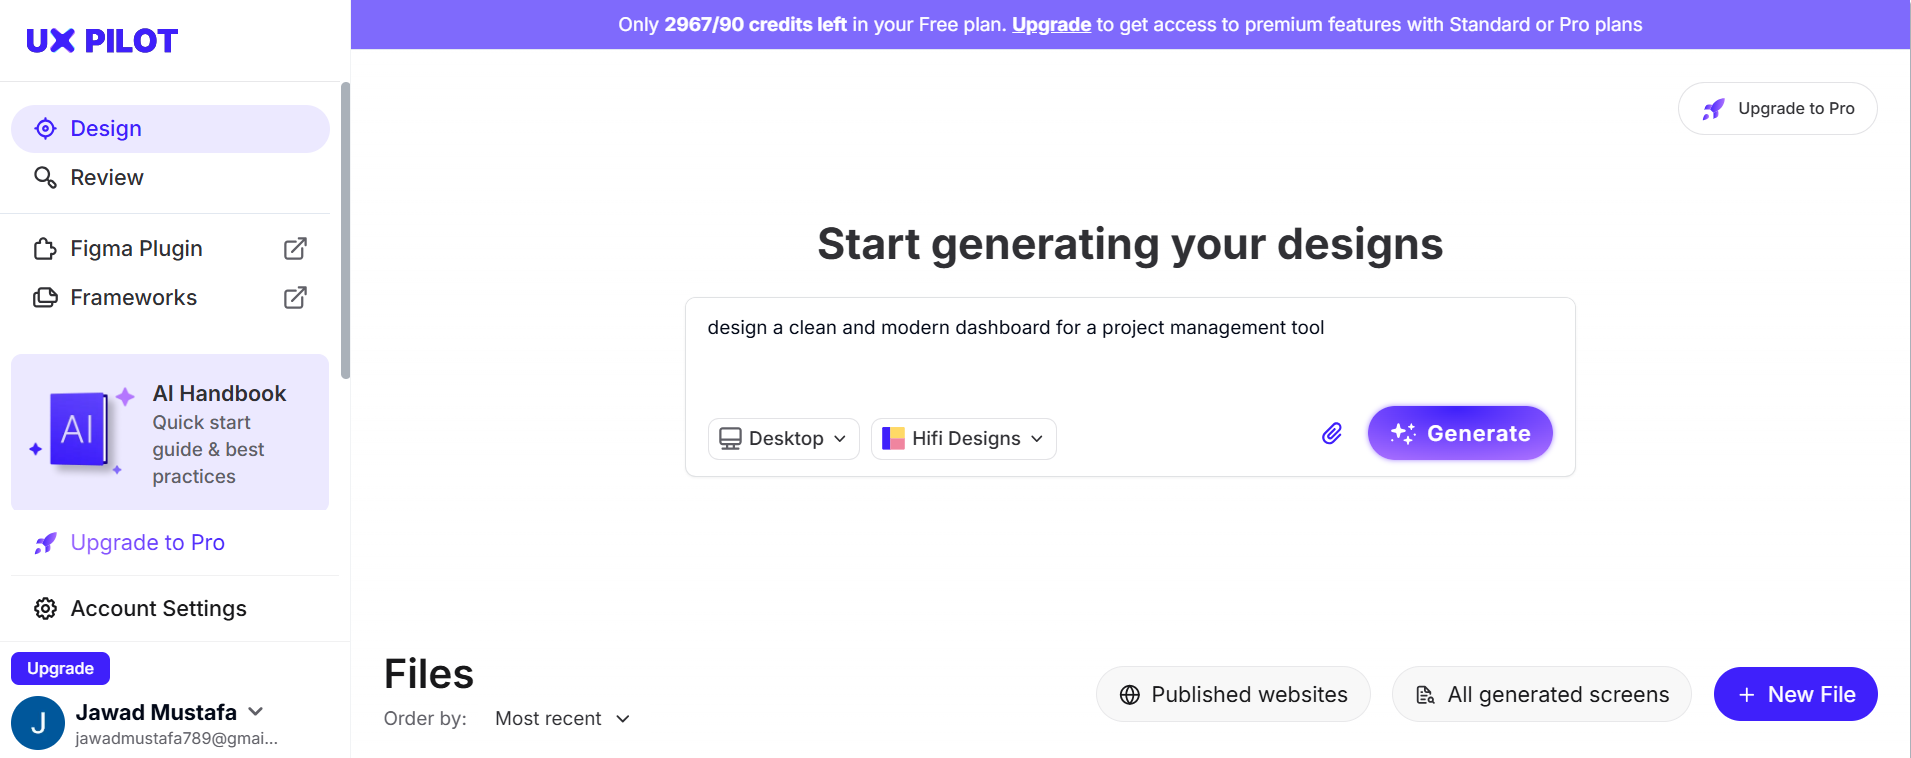Viewport: 1911px width, 758px height.
Task: Open Figma Plugin external link icon
Action: (295, 249)
